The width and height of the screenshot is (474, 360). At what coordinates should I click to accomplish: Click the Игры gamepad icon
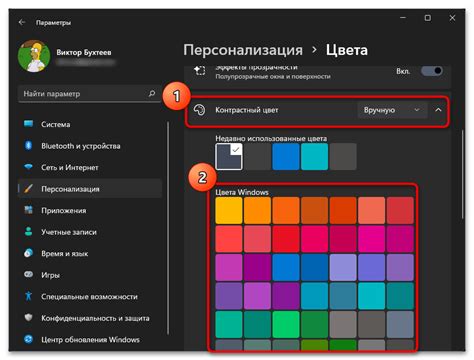click(29, 275)
